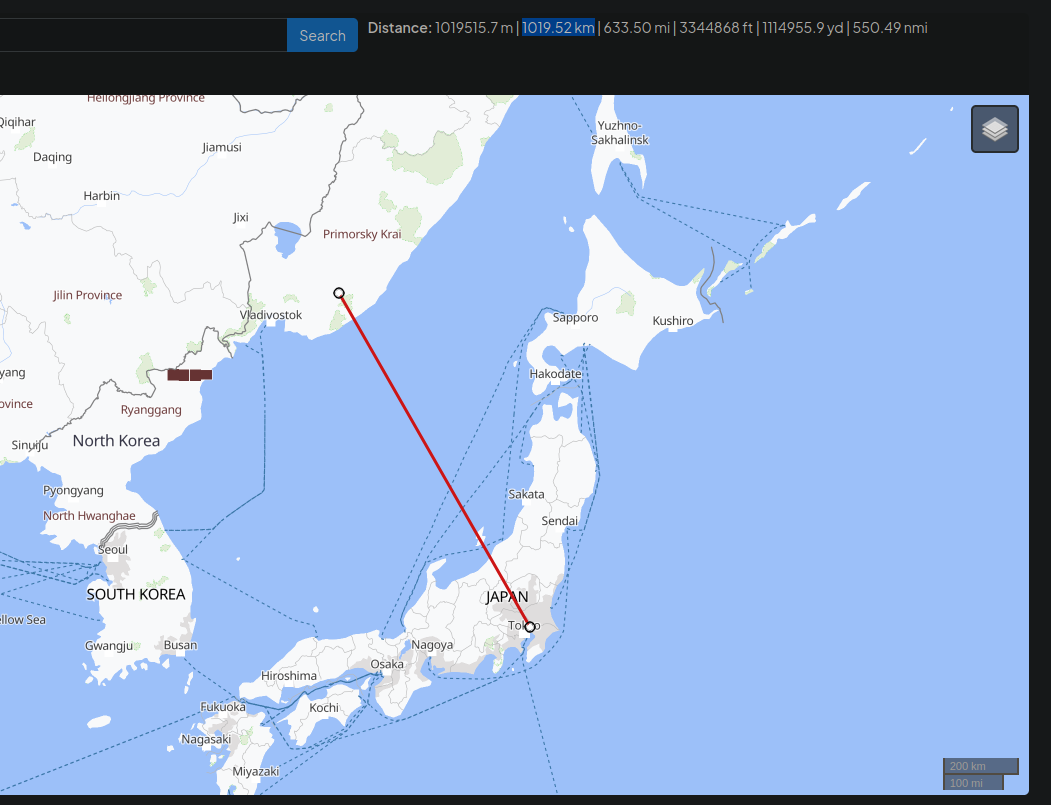Screen dimensions: 1051x805
Task: Click the 100 mi scale bar
Action: coord(973,782)
